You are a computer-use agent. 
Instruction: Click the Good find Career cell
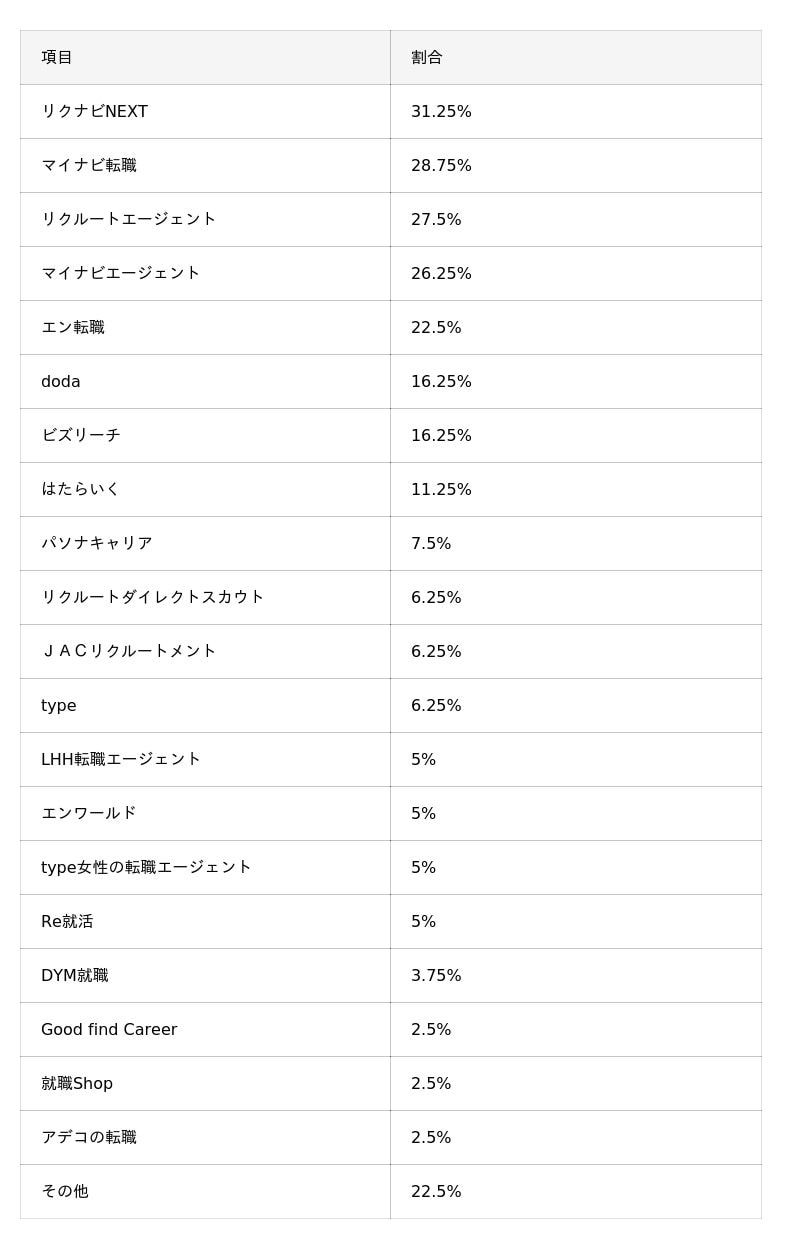point(109,1029)
